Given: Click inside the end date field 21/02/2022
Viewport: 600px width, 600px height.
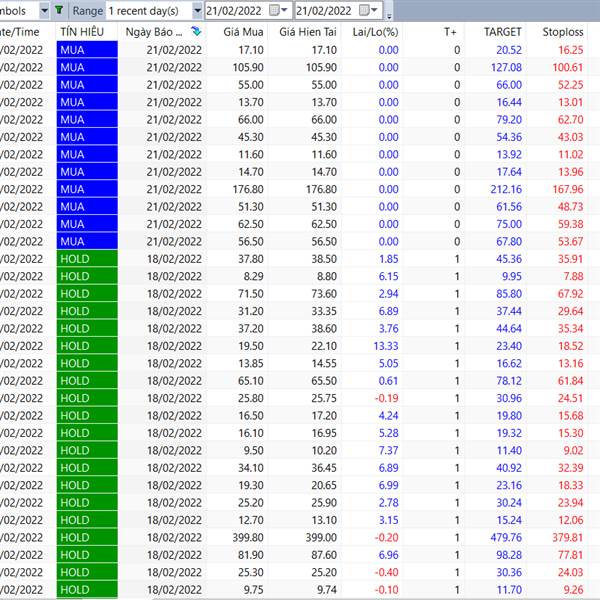Looking at the screenshot, I should [326, 10].
